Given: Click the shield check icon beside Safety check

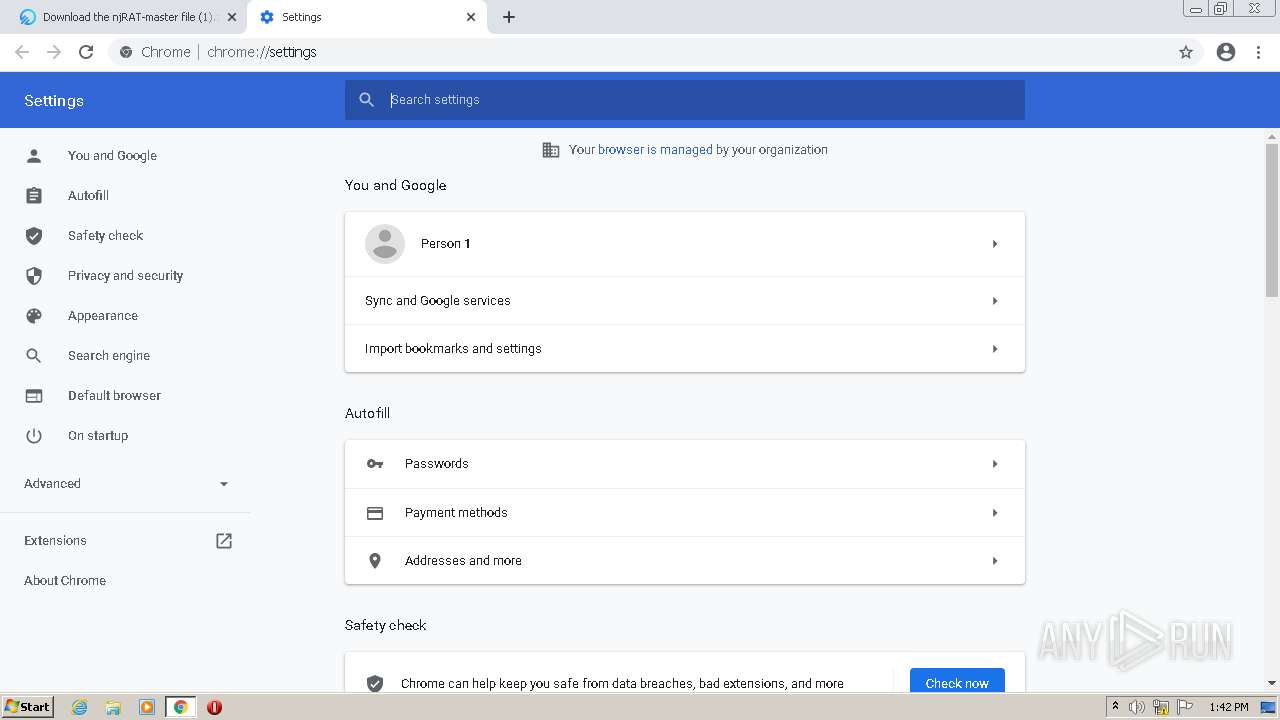Looking at the screenshot, I should click(34, 235).
